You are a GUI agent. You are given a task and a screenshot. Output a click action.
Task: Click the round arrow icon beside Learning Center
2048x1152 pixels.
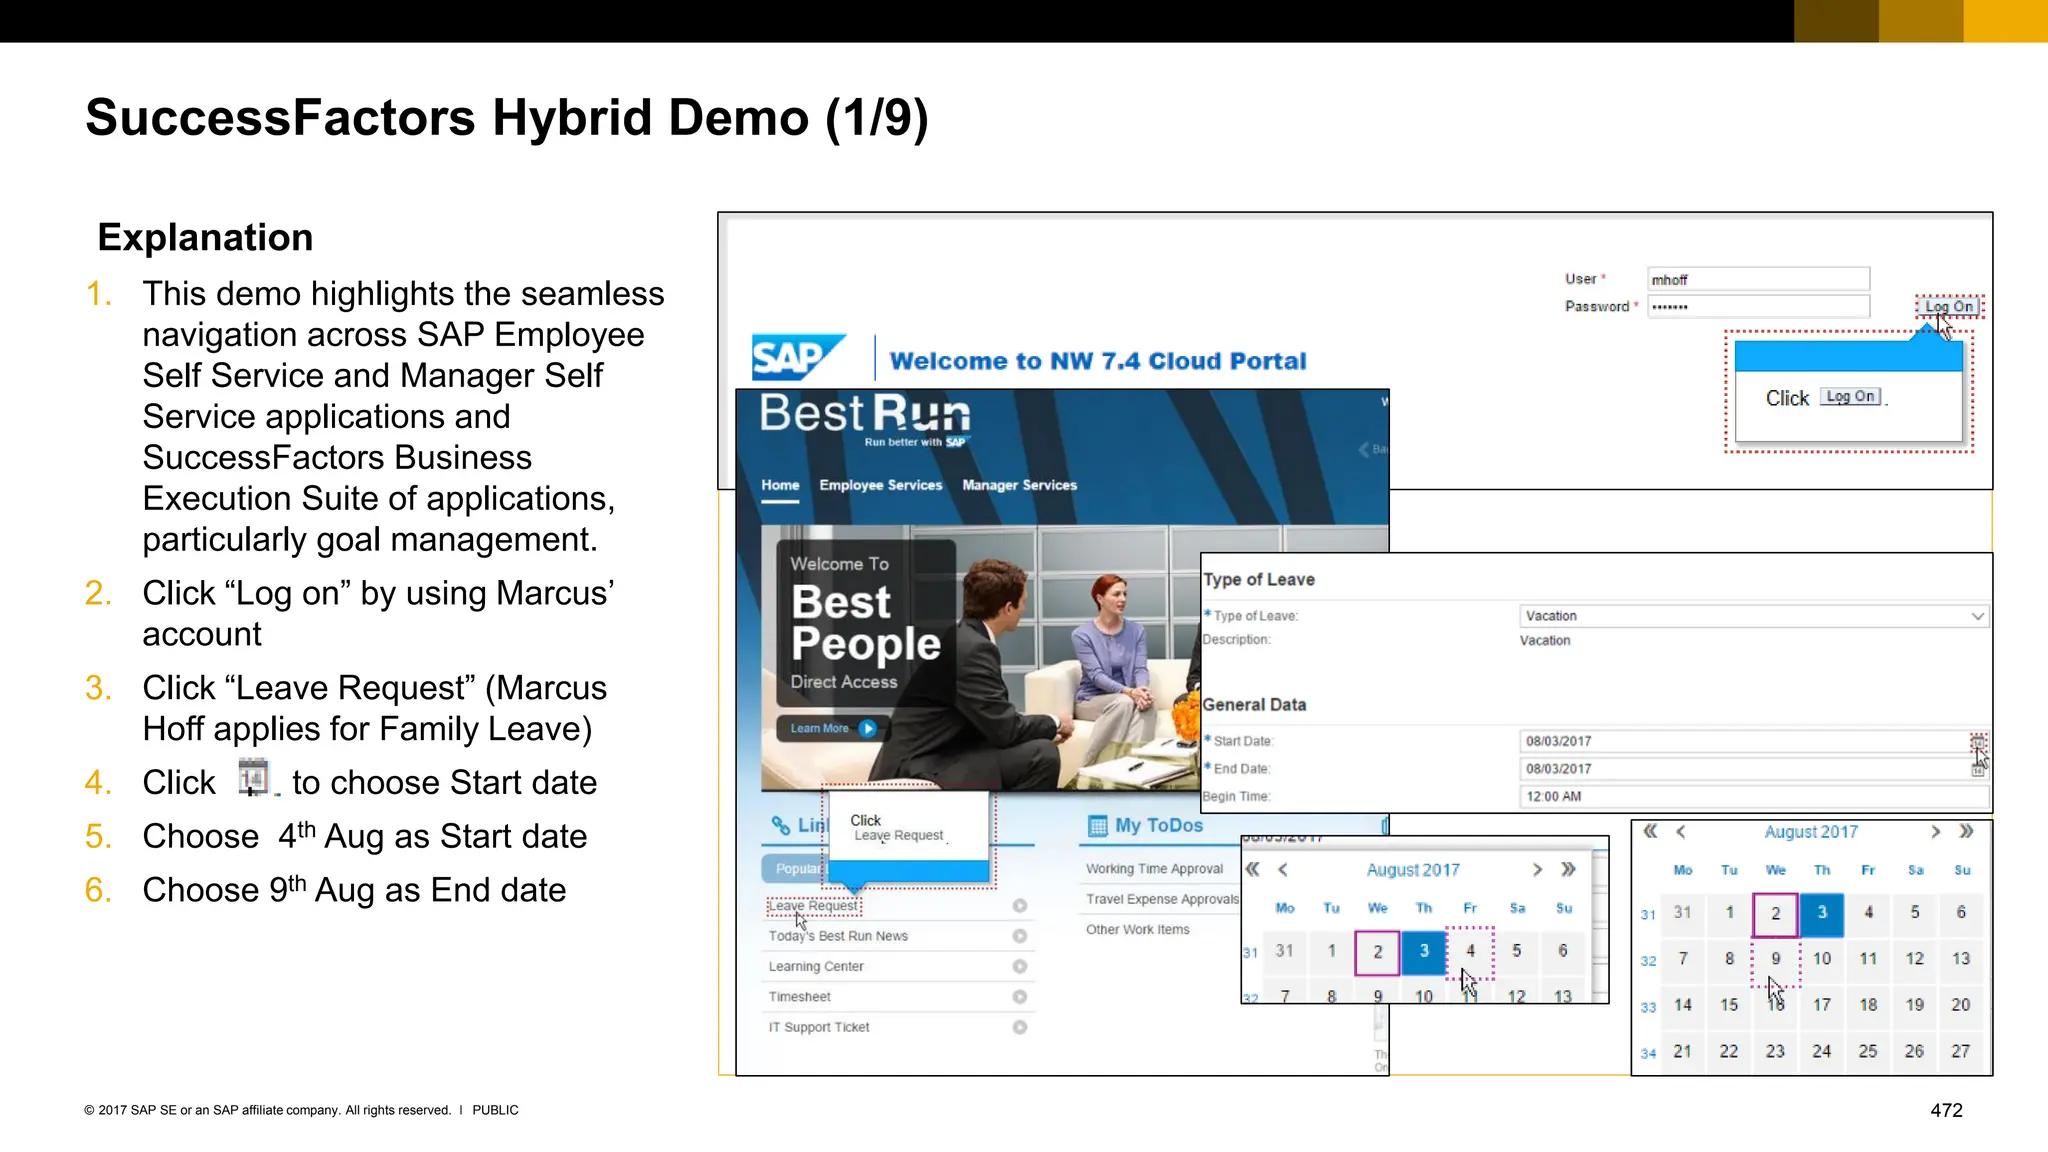click(x=1019, y=966)
